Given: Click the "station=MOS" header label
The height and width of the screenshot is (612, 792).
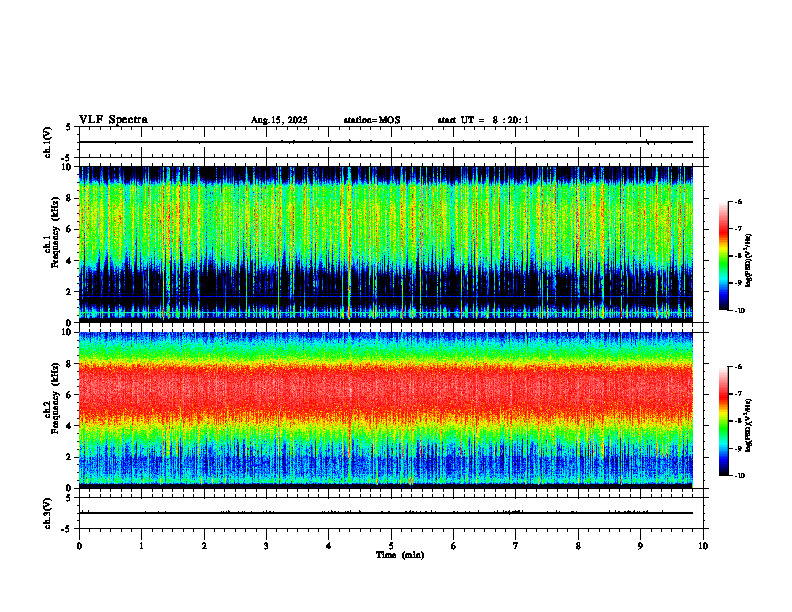Looking at the screenshot, I should 372,120.
